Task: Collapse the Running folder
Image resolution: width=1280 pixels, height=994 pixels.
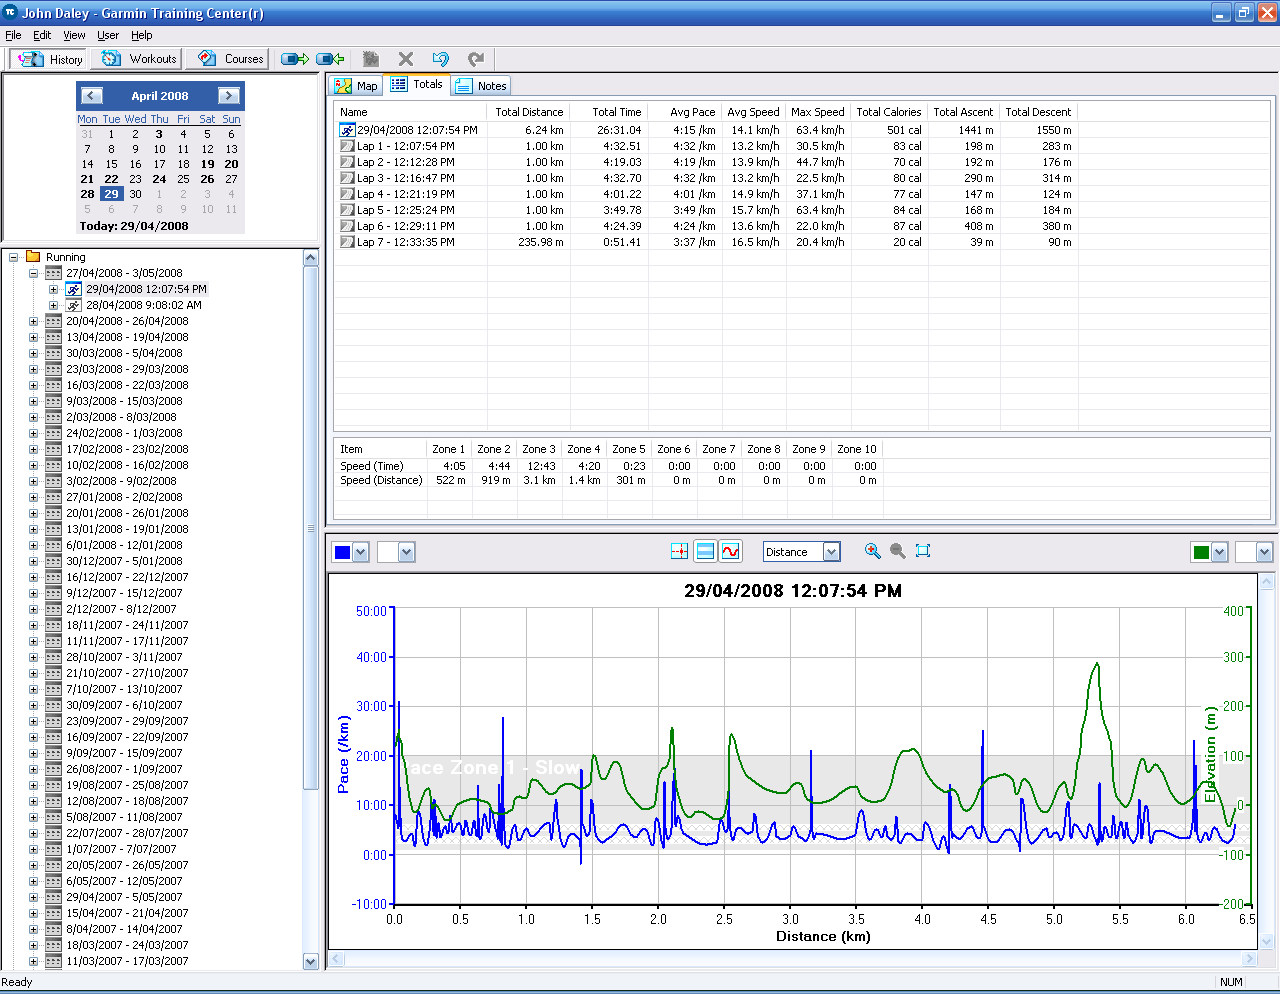Action: 14,257
